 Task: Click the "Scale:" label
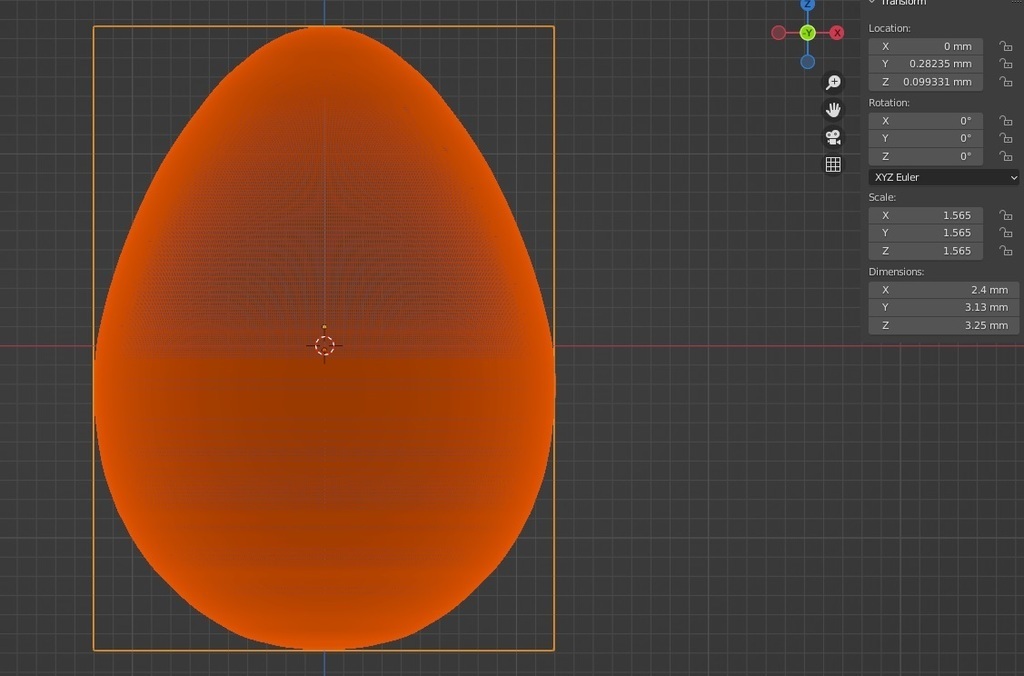click(882, 197)
